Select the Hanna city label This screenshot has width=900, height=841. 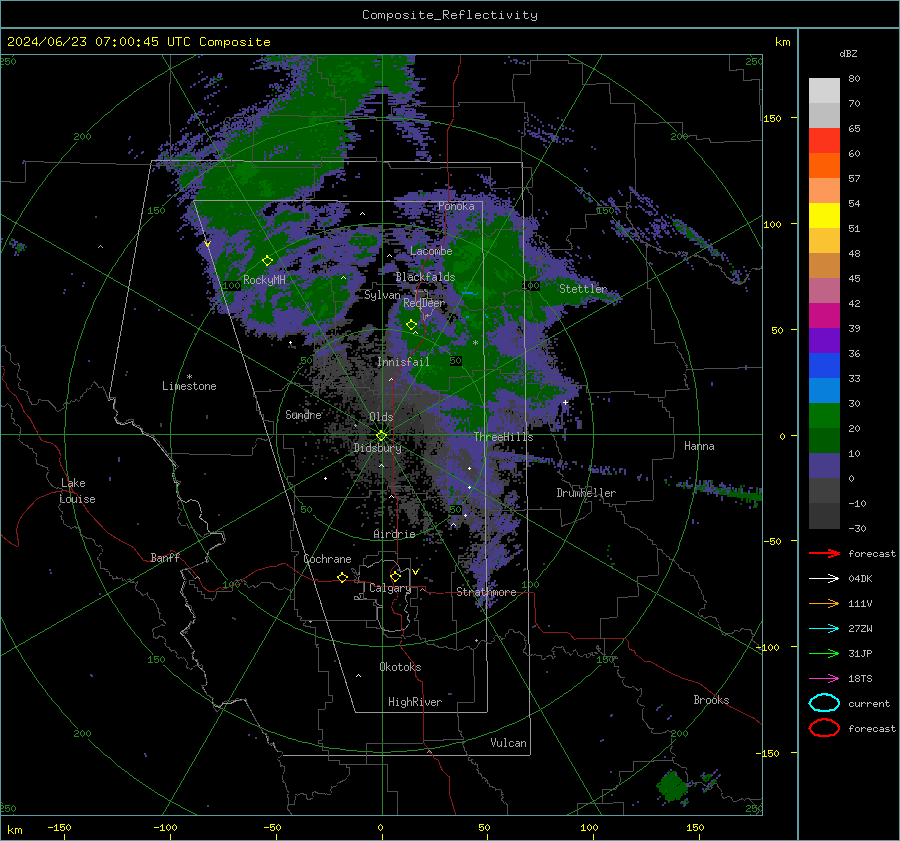tap(699, 446)
